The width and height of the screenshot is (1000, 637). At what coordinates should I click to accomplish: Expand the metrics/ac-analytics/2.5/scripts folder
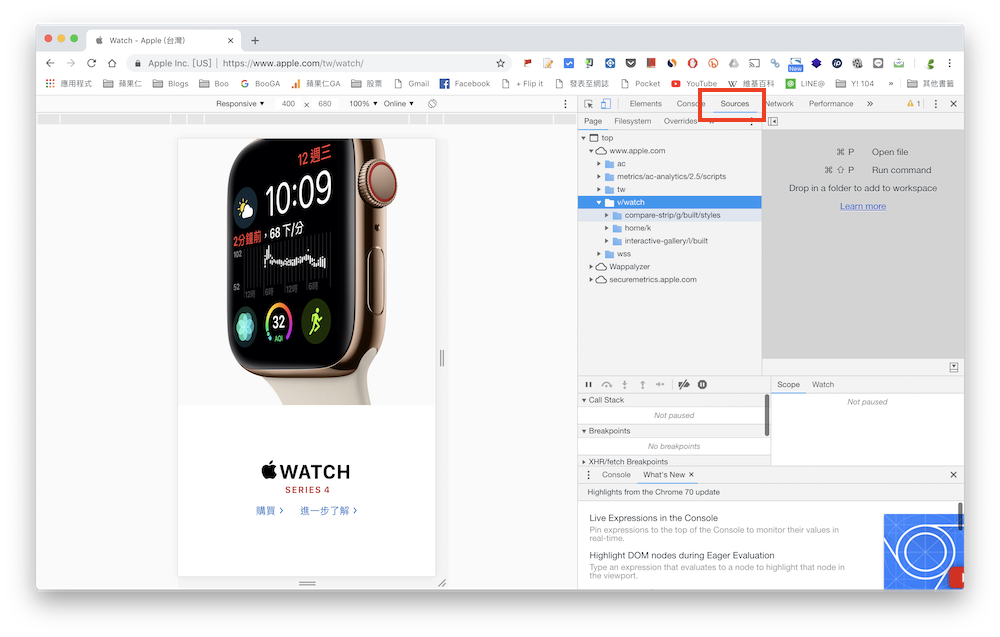[599, 177]
